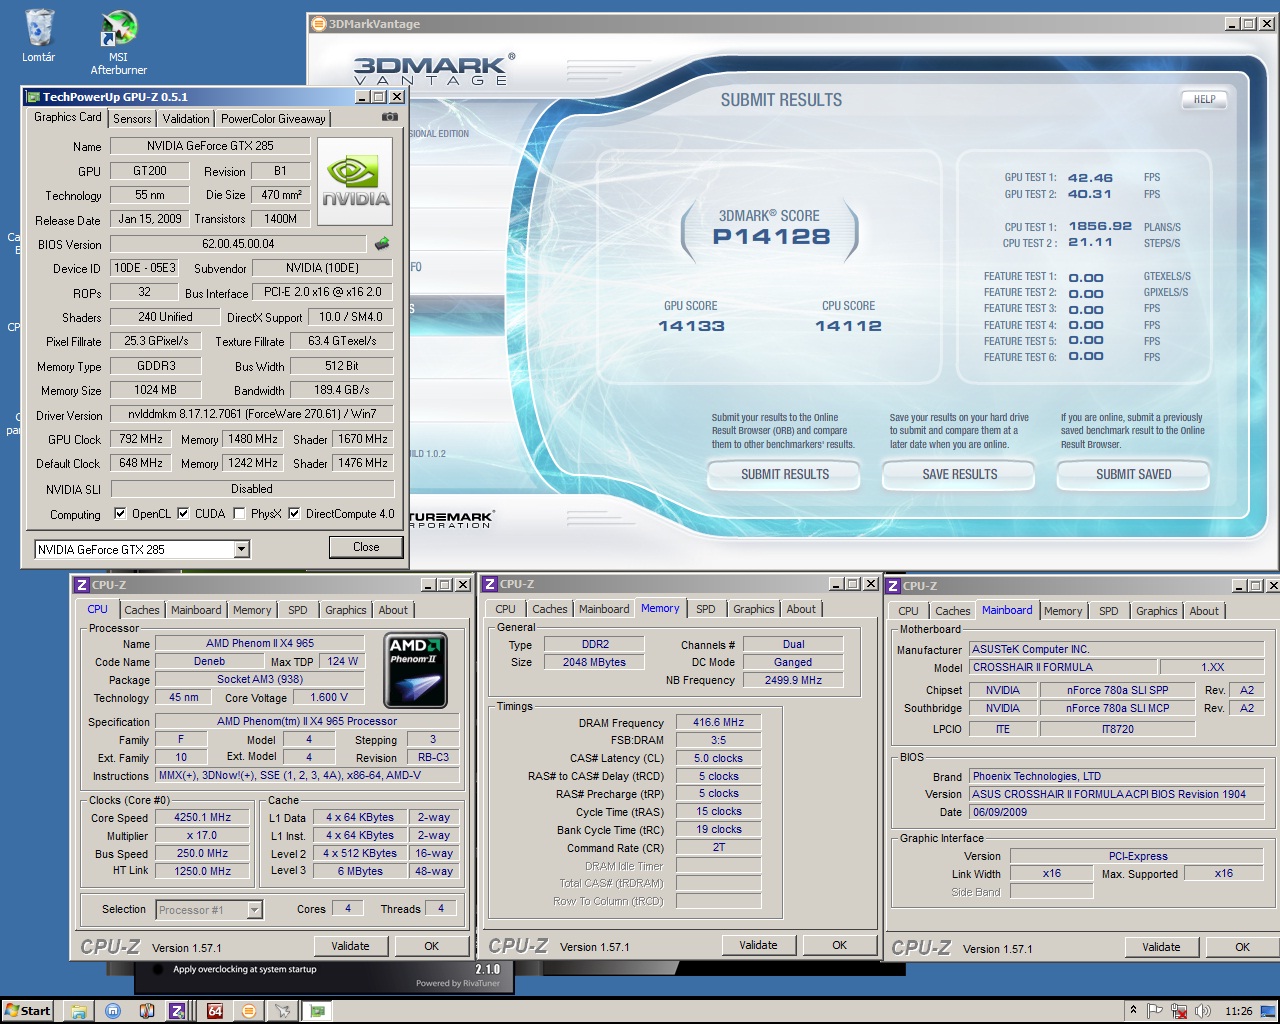Open the About tab in the CPU window
The image size is (1280, 1024).
(x=393, y=610)
